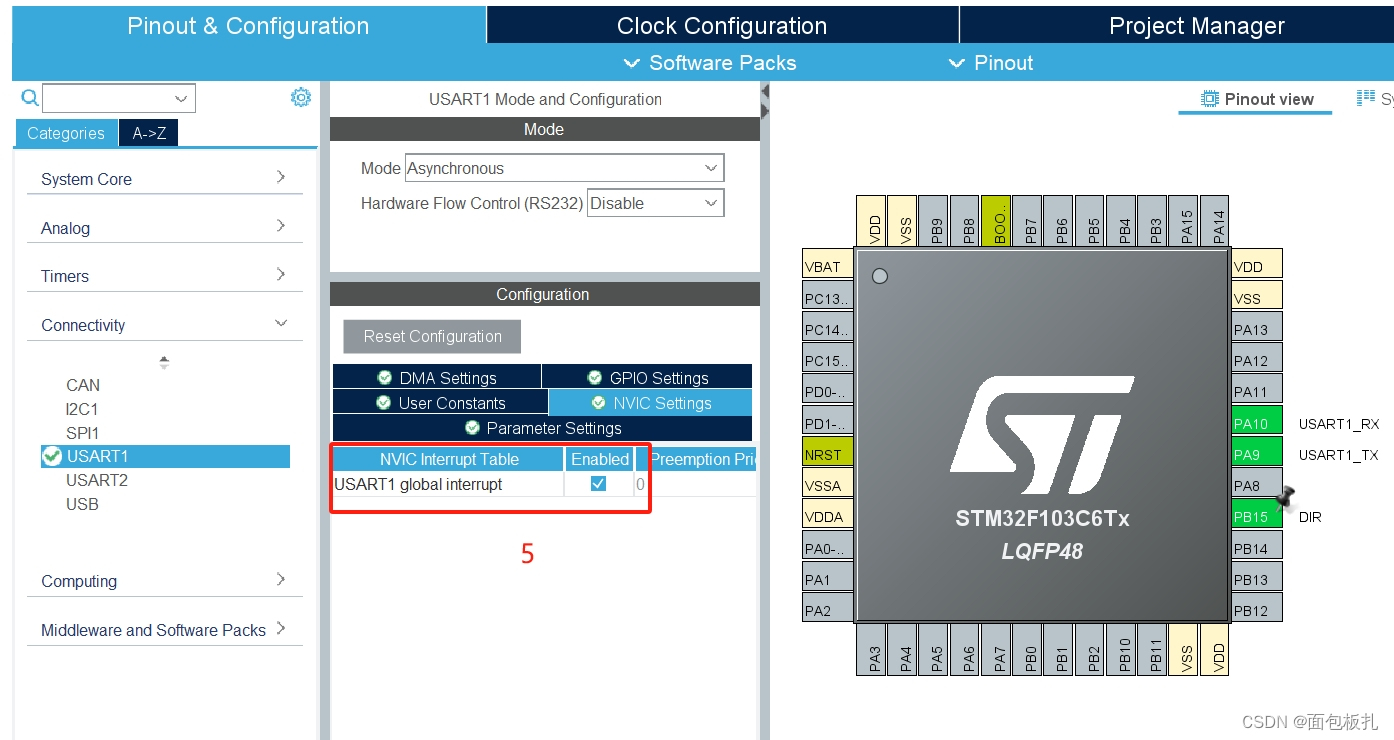Open the Mode Asynchronous dropdown

(x=564, y=168)
